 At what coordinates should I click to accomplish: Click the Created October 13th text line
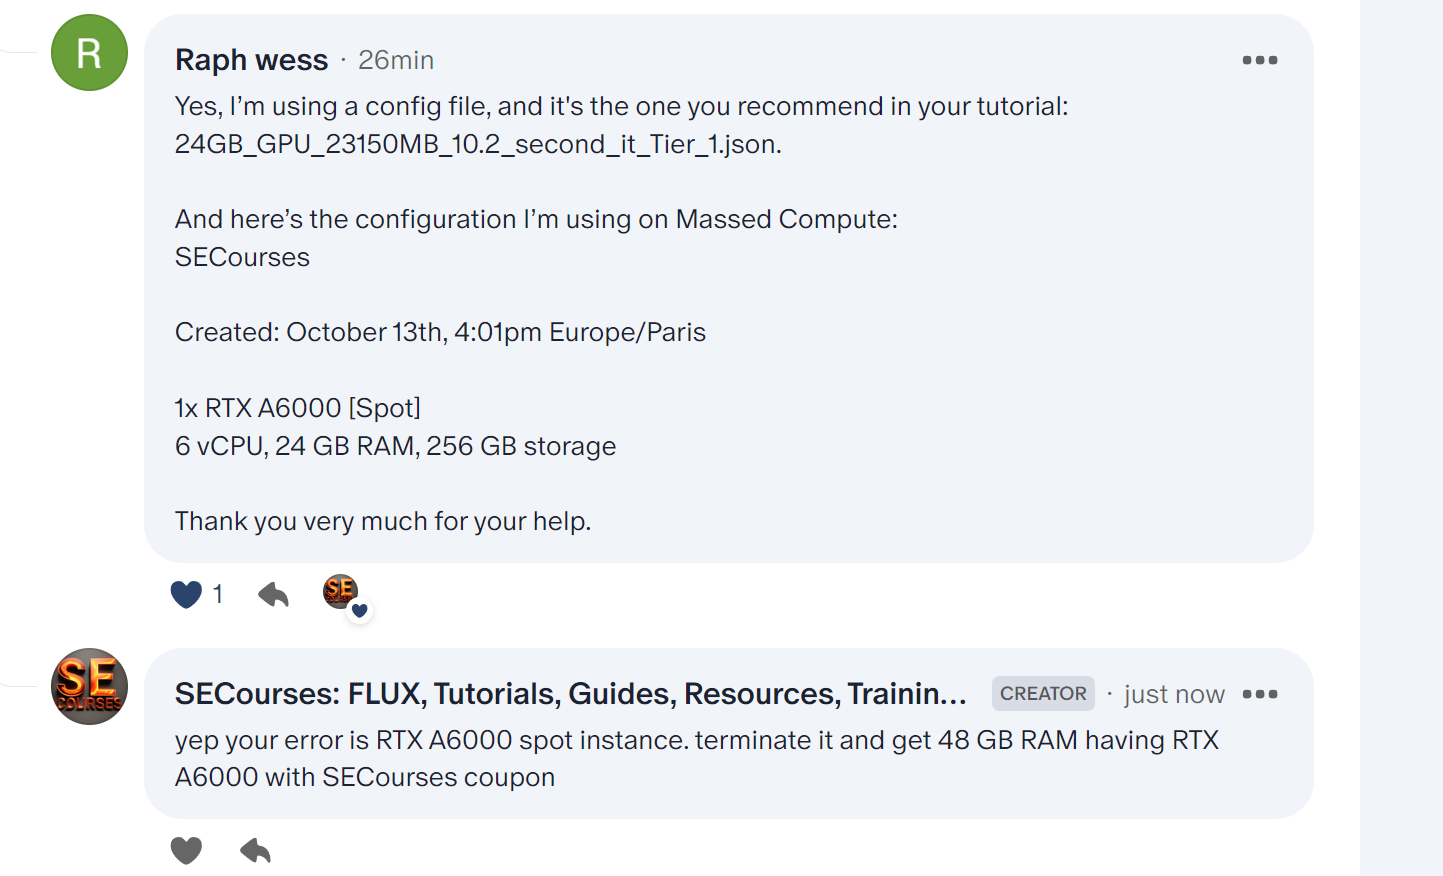pyautogui.click(x=440, y=332)
